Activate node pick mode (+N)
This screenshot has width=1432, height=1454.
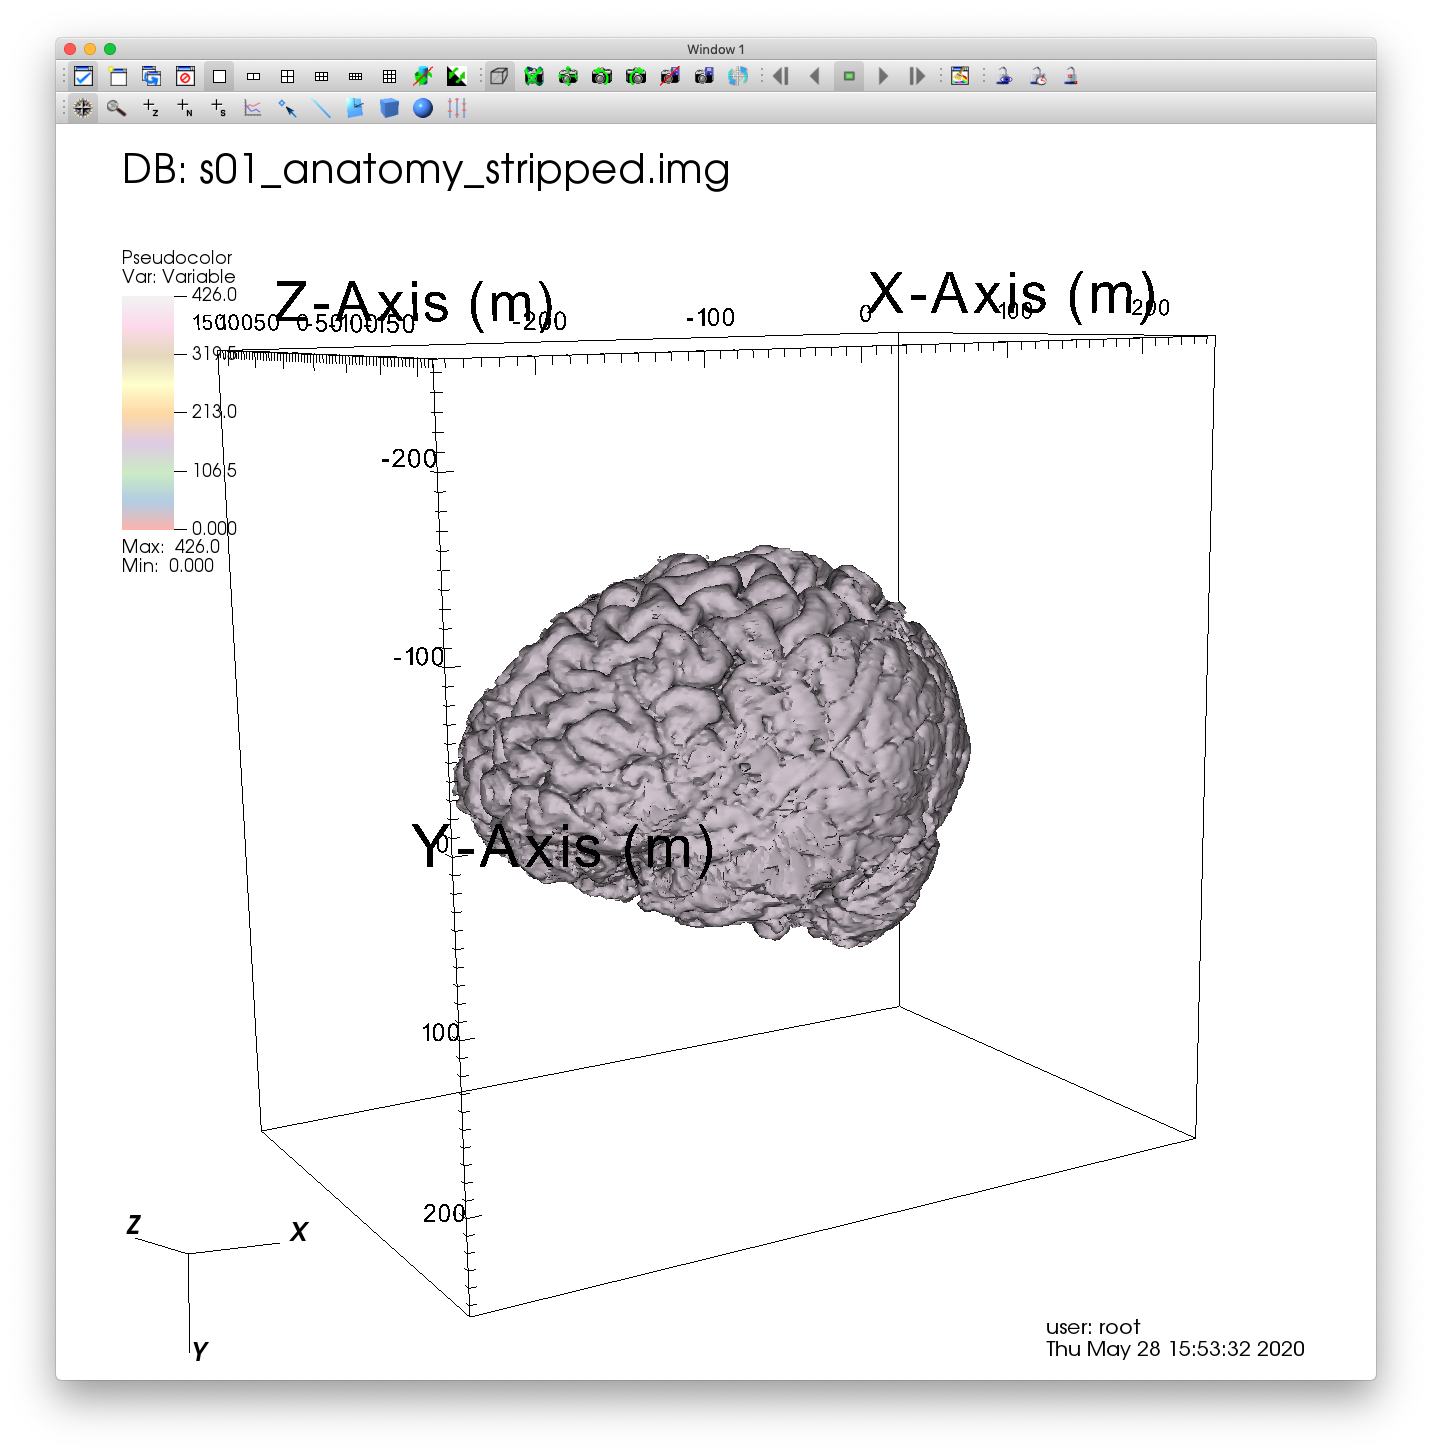click(185, 108)
